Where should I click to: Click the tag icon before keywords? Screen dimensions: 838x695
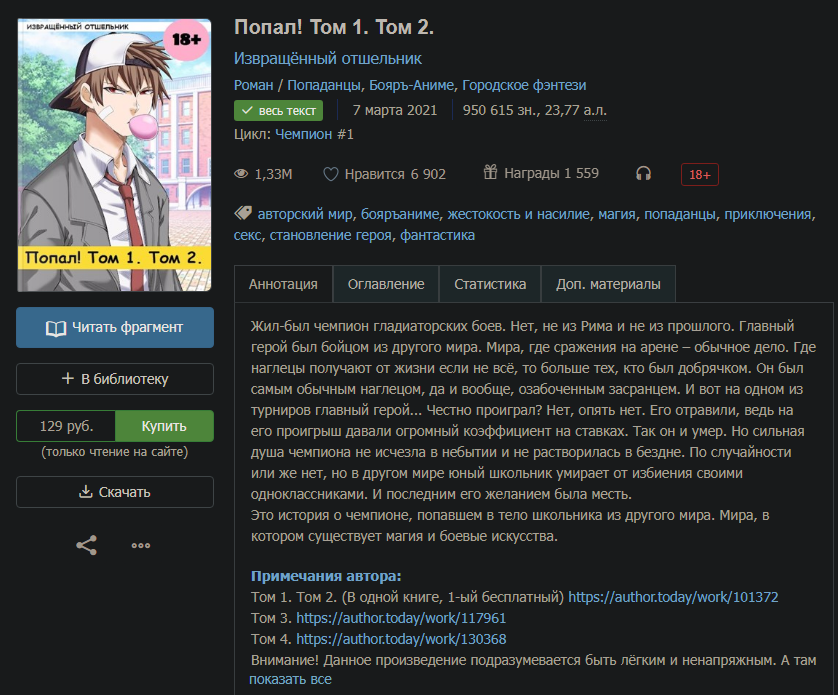(243, 213)
